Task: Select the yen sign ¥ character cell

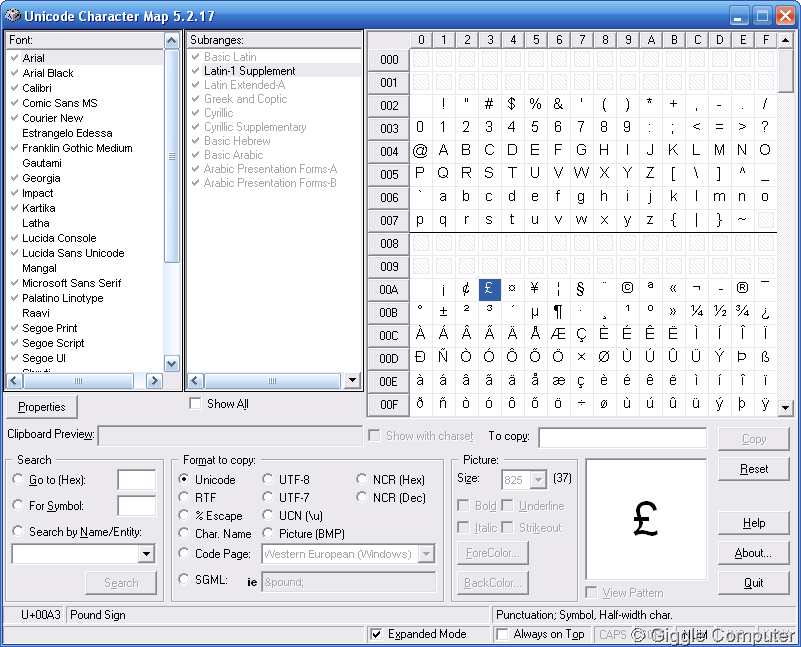Action: 535,290
